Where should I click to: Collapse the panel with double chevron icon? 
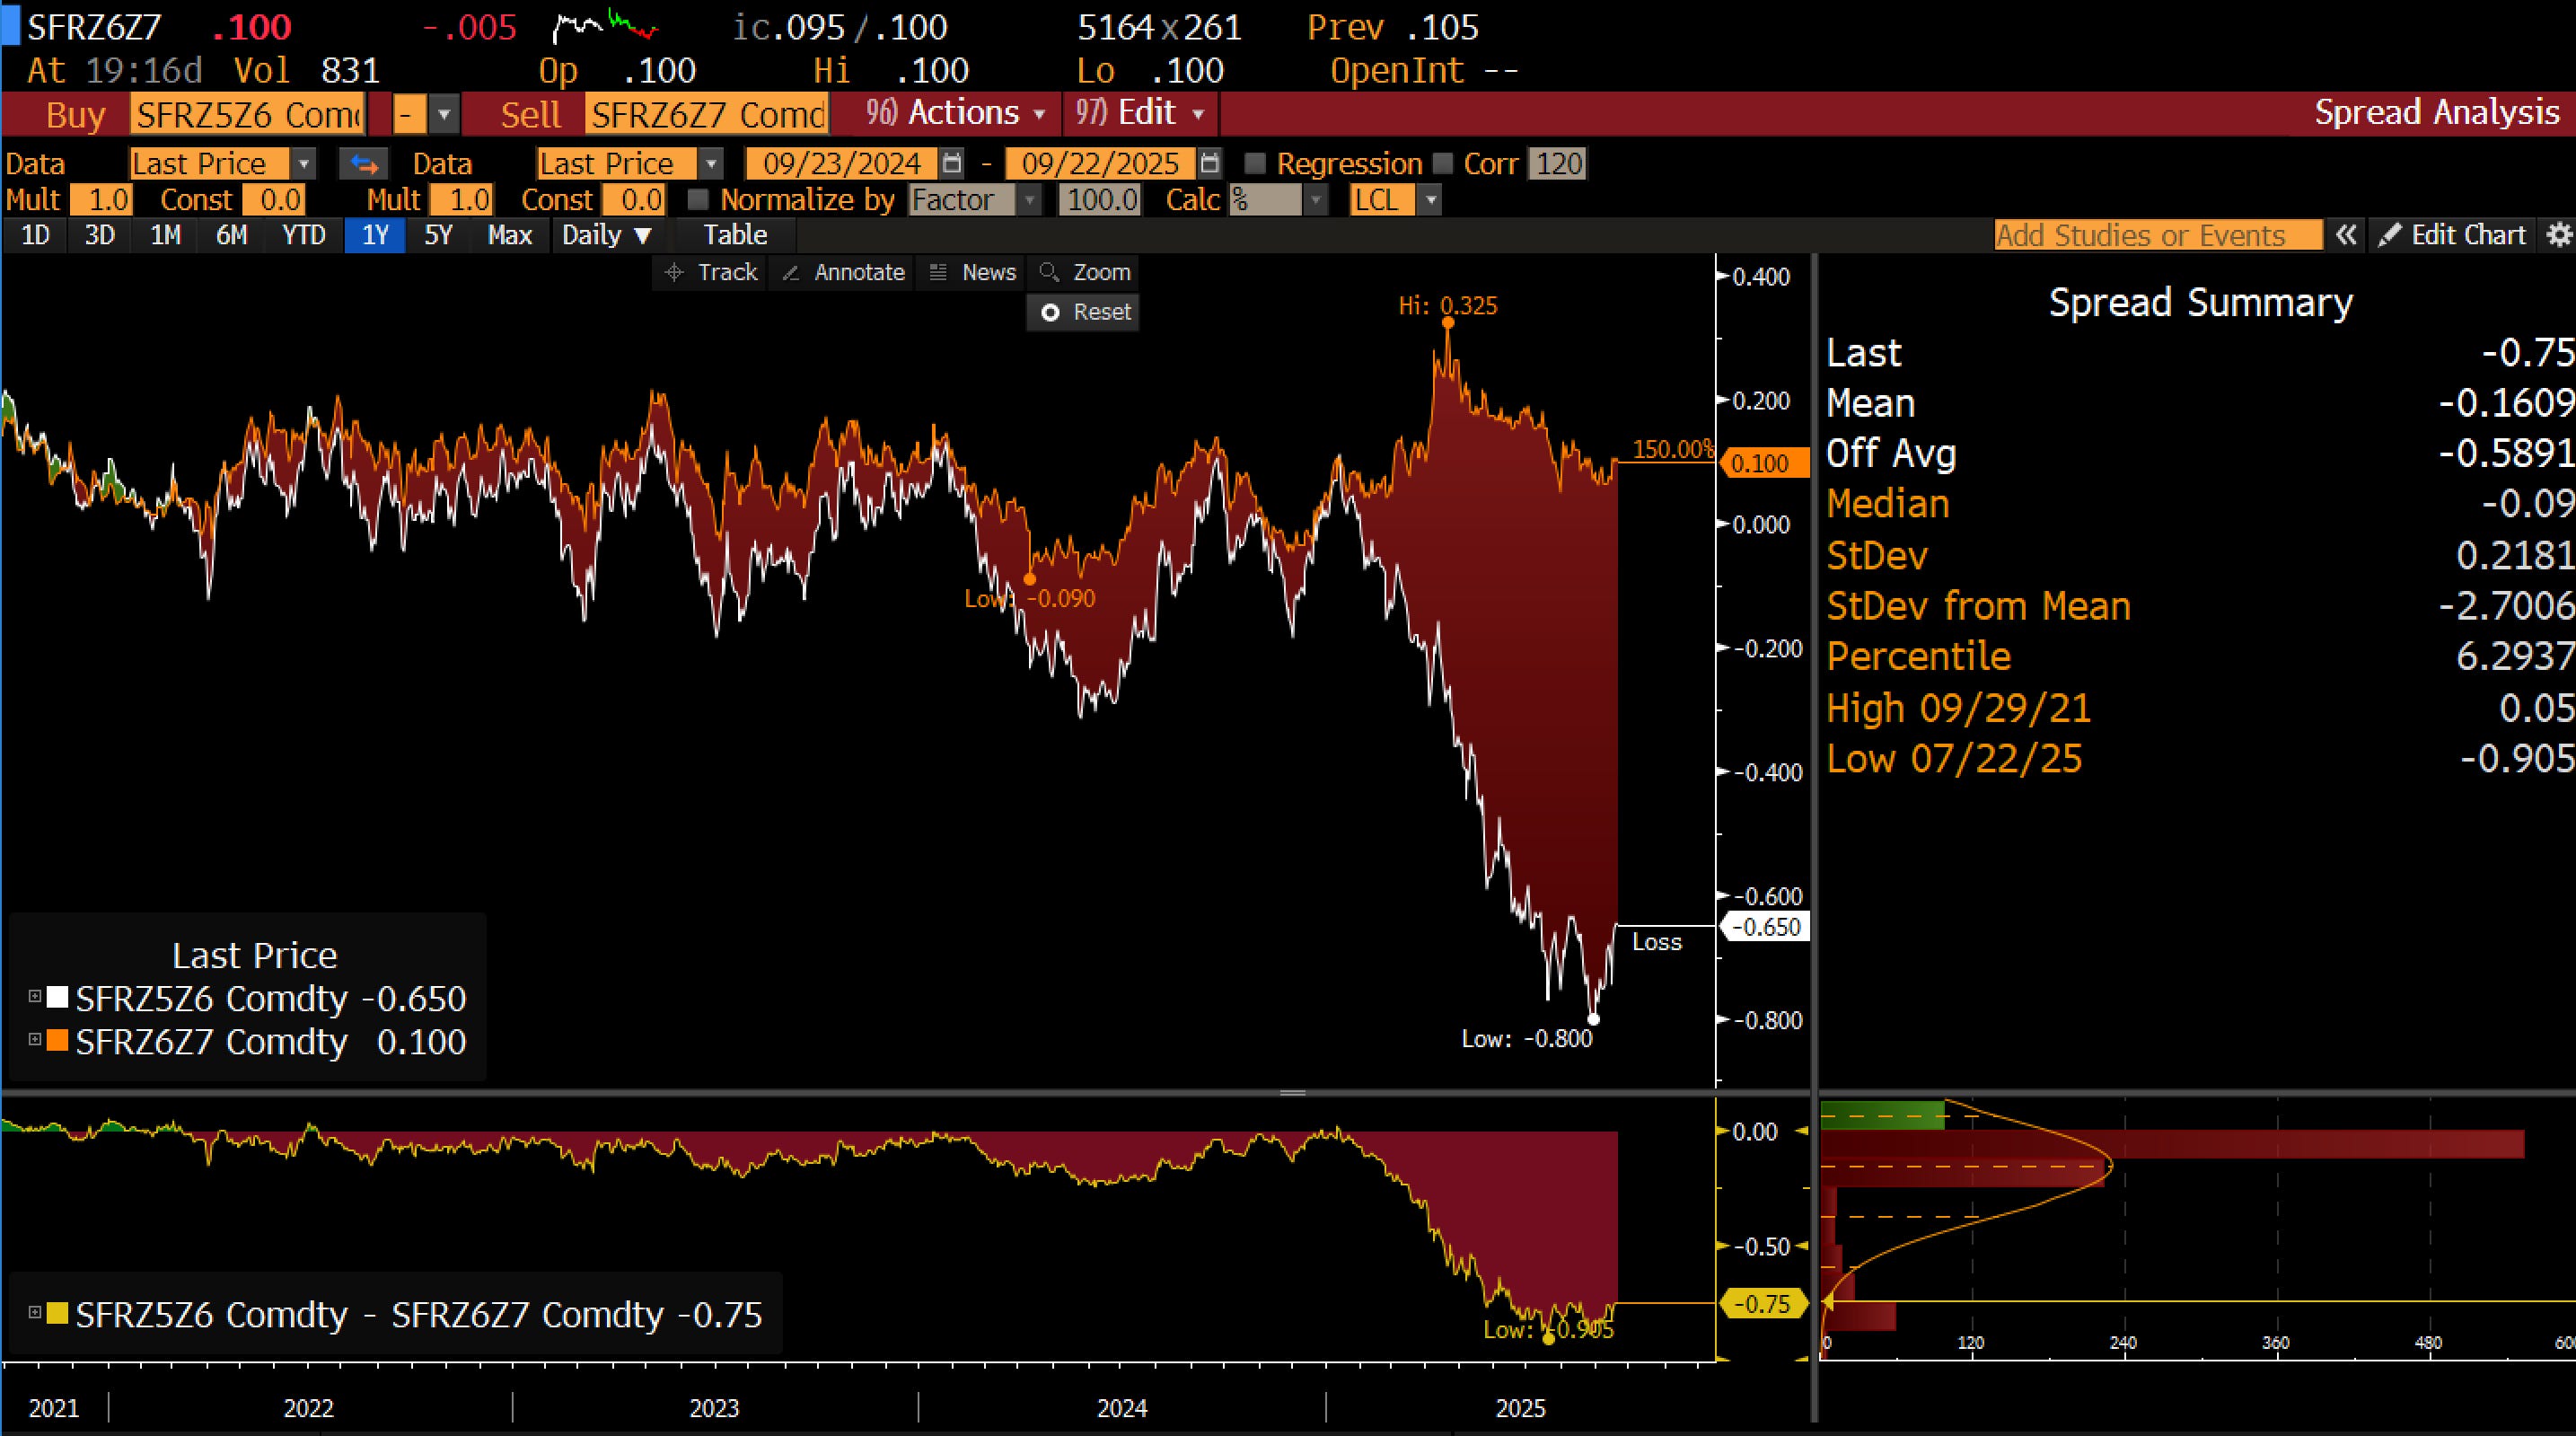tap(2346, 235)
